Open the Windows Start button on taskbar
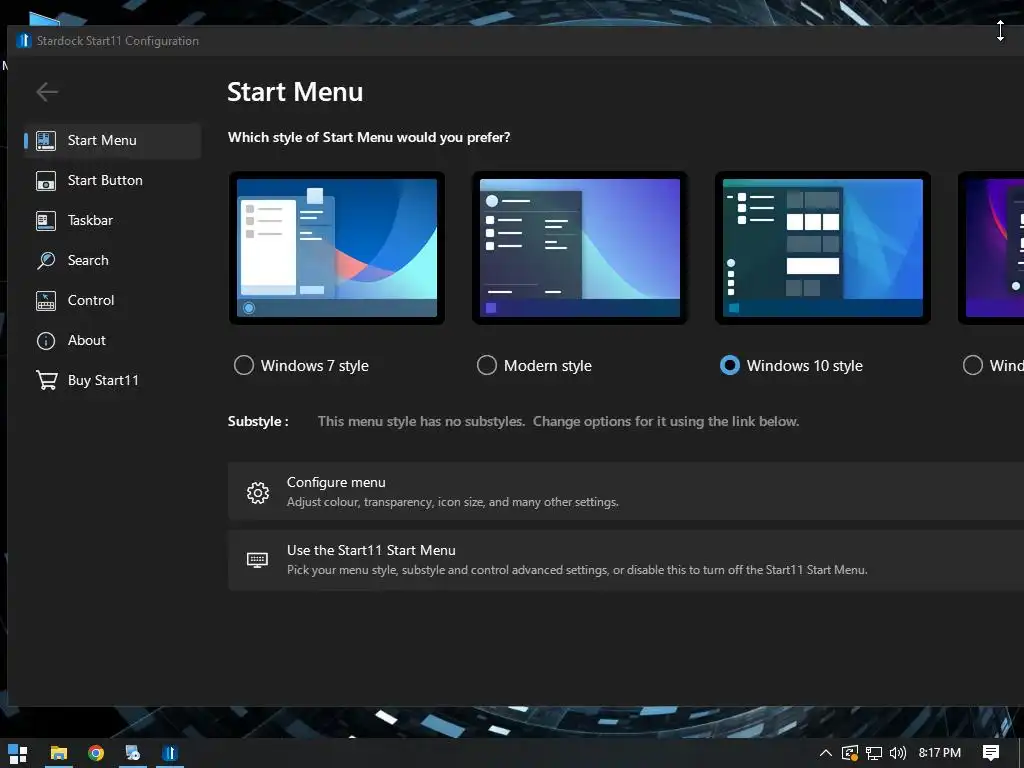This screenshot has height=768, width=1024. point(18,754)
